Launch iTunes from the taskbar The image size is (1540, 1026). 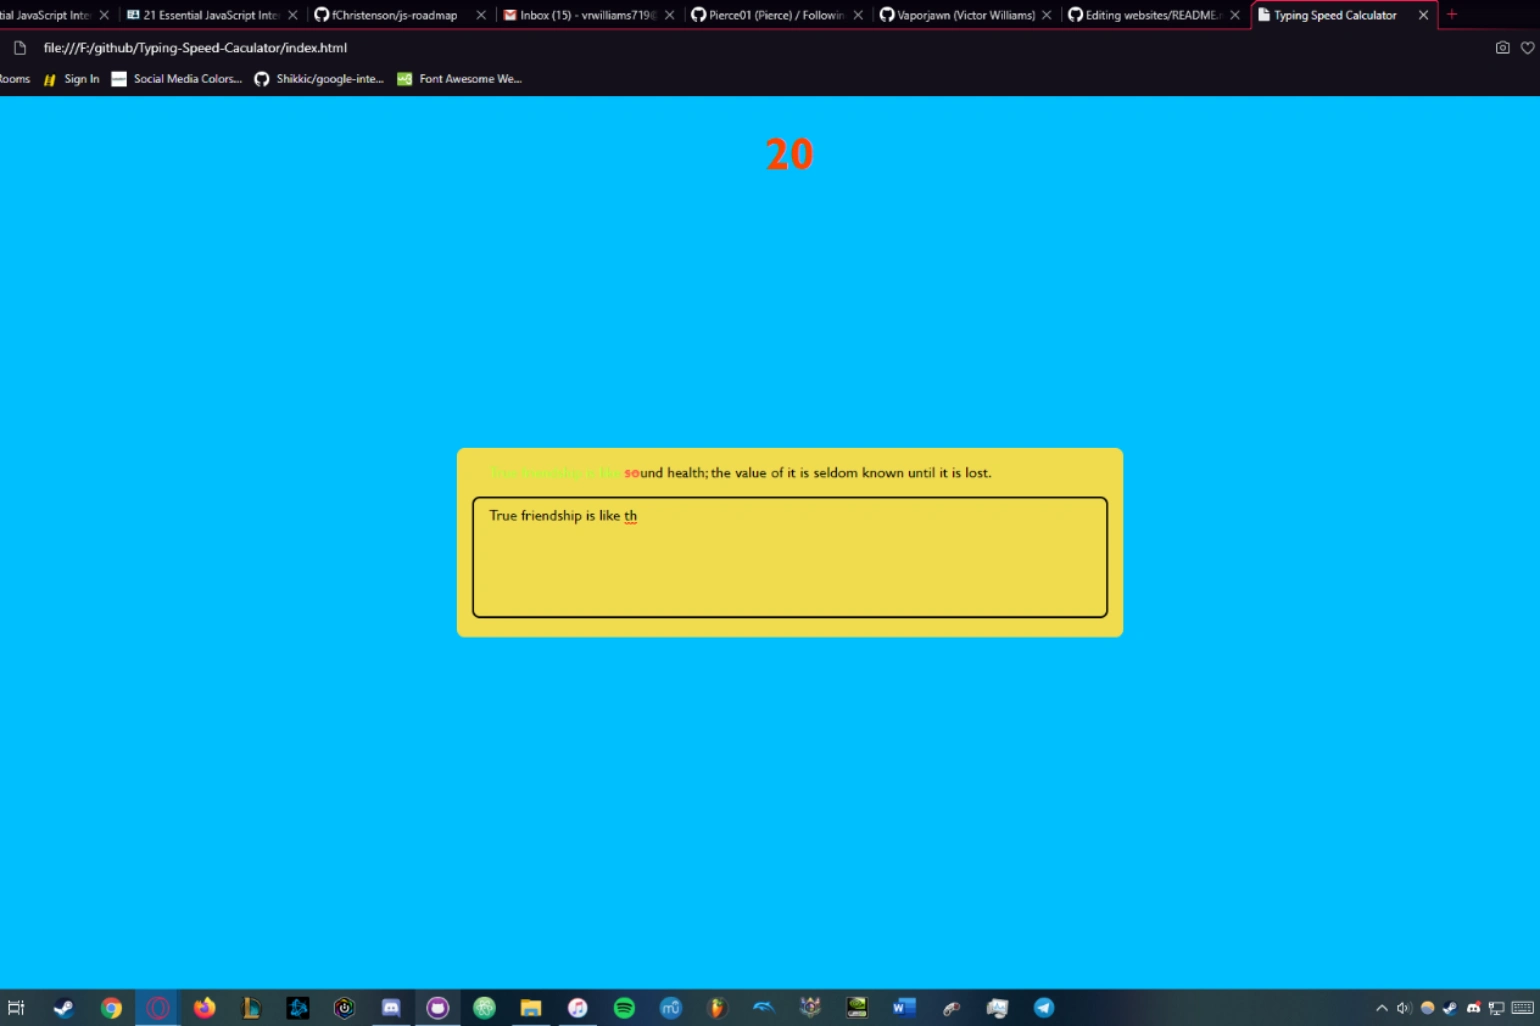click(578, 1008)
